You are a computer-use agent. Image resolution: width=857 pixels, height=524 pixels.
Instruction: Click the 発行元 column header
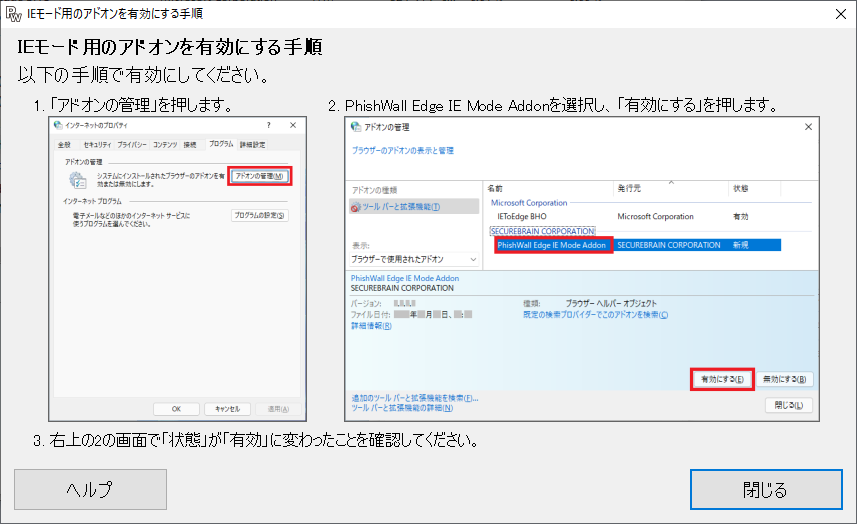click(629, 189)
